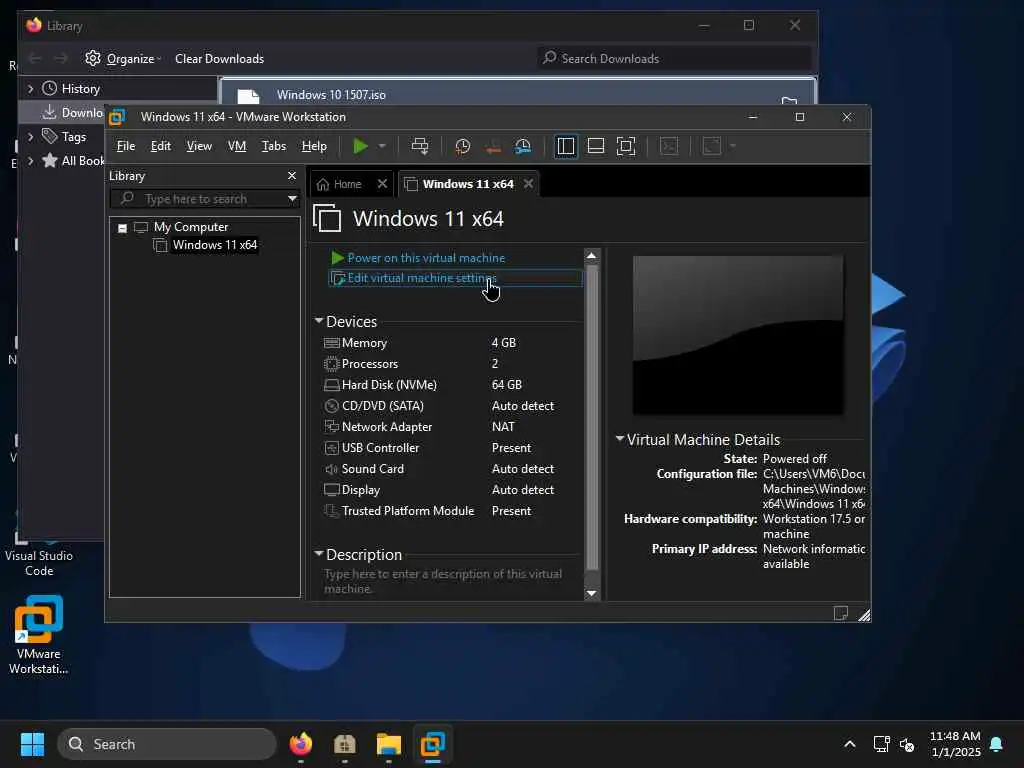
Task: Open Organize menu in Firefox Library
Action: coord(123,59)
